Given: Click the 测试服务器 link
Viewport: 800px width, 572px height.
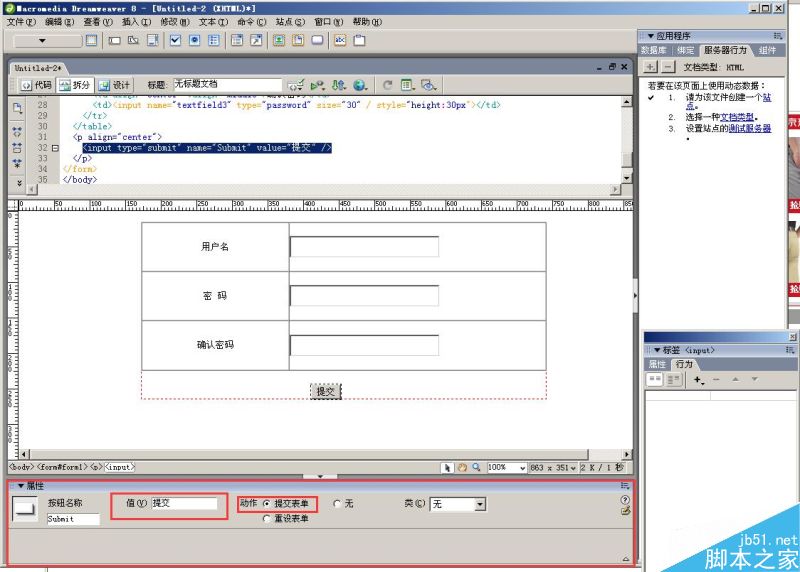Looking at the screenshot, I should (x=749, y=129).
